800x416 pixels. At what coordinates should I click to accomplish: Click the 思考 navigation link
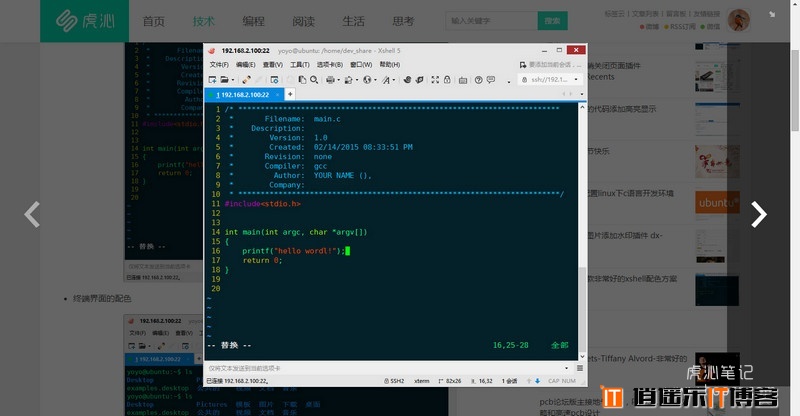[x=403, y=21]
